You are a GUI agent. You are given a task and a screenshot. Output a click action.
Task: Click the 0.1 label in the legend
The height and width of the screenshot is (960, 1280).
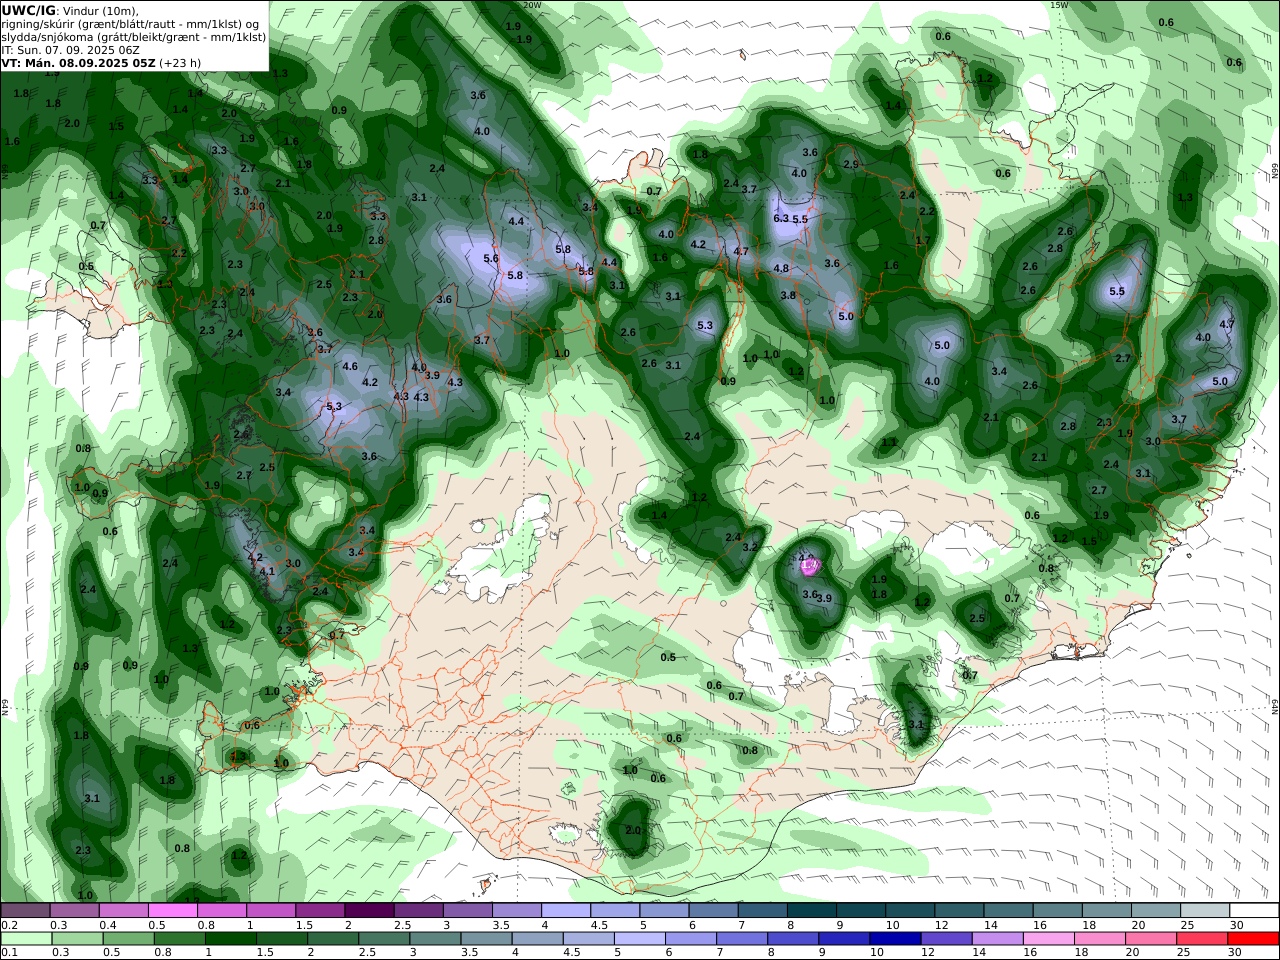(x=9, y=953)
